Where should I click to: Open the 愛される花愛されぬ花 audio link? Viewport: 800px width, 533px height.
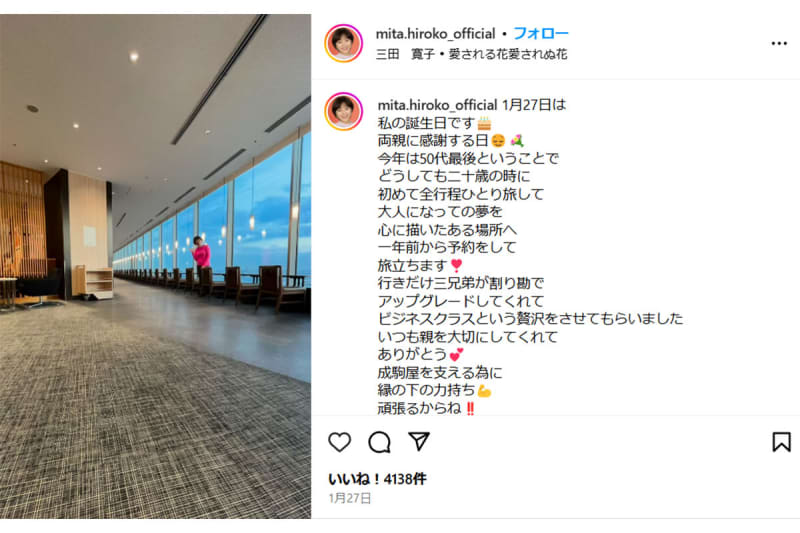click(508, 54)
